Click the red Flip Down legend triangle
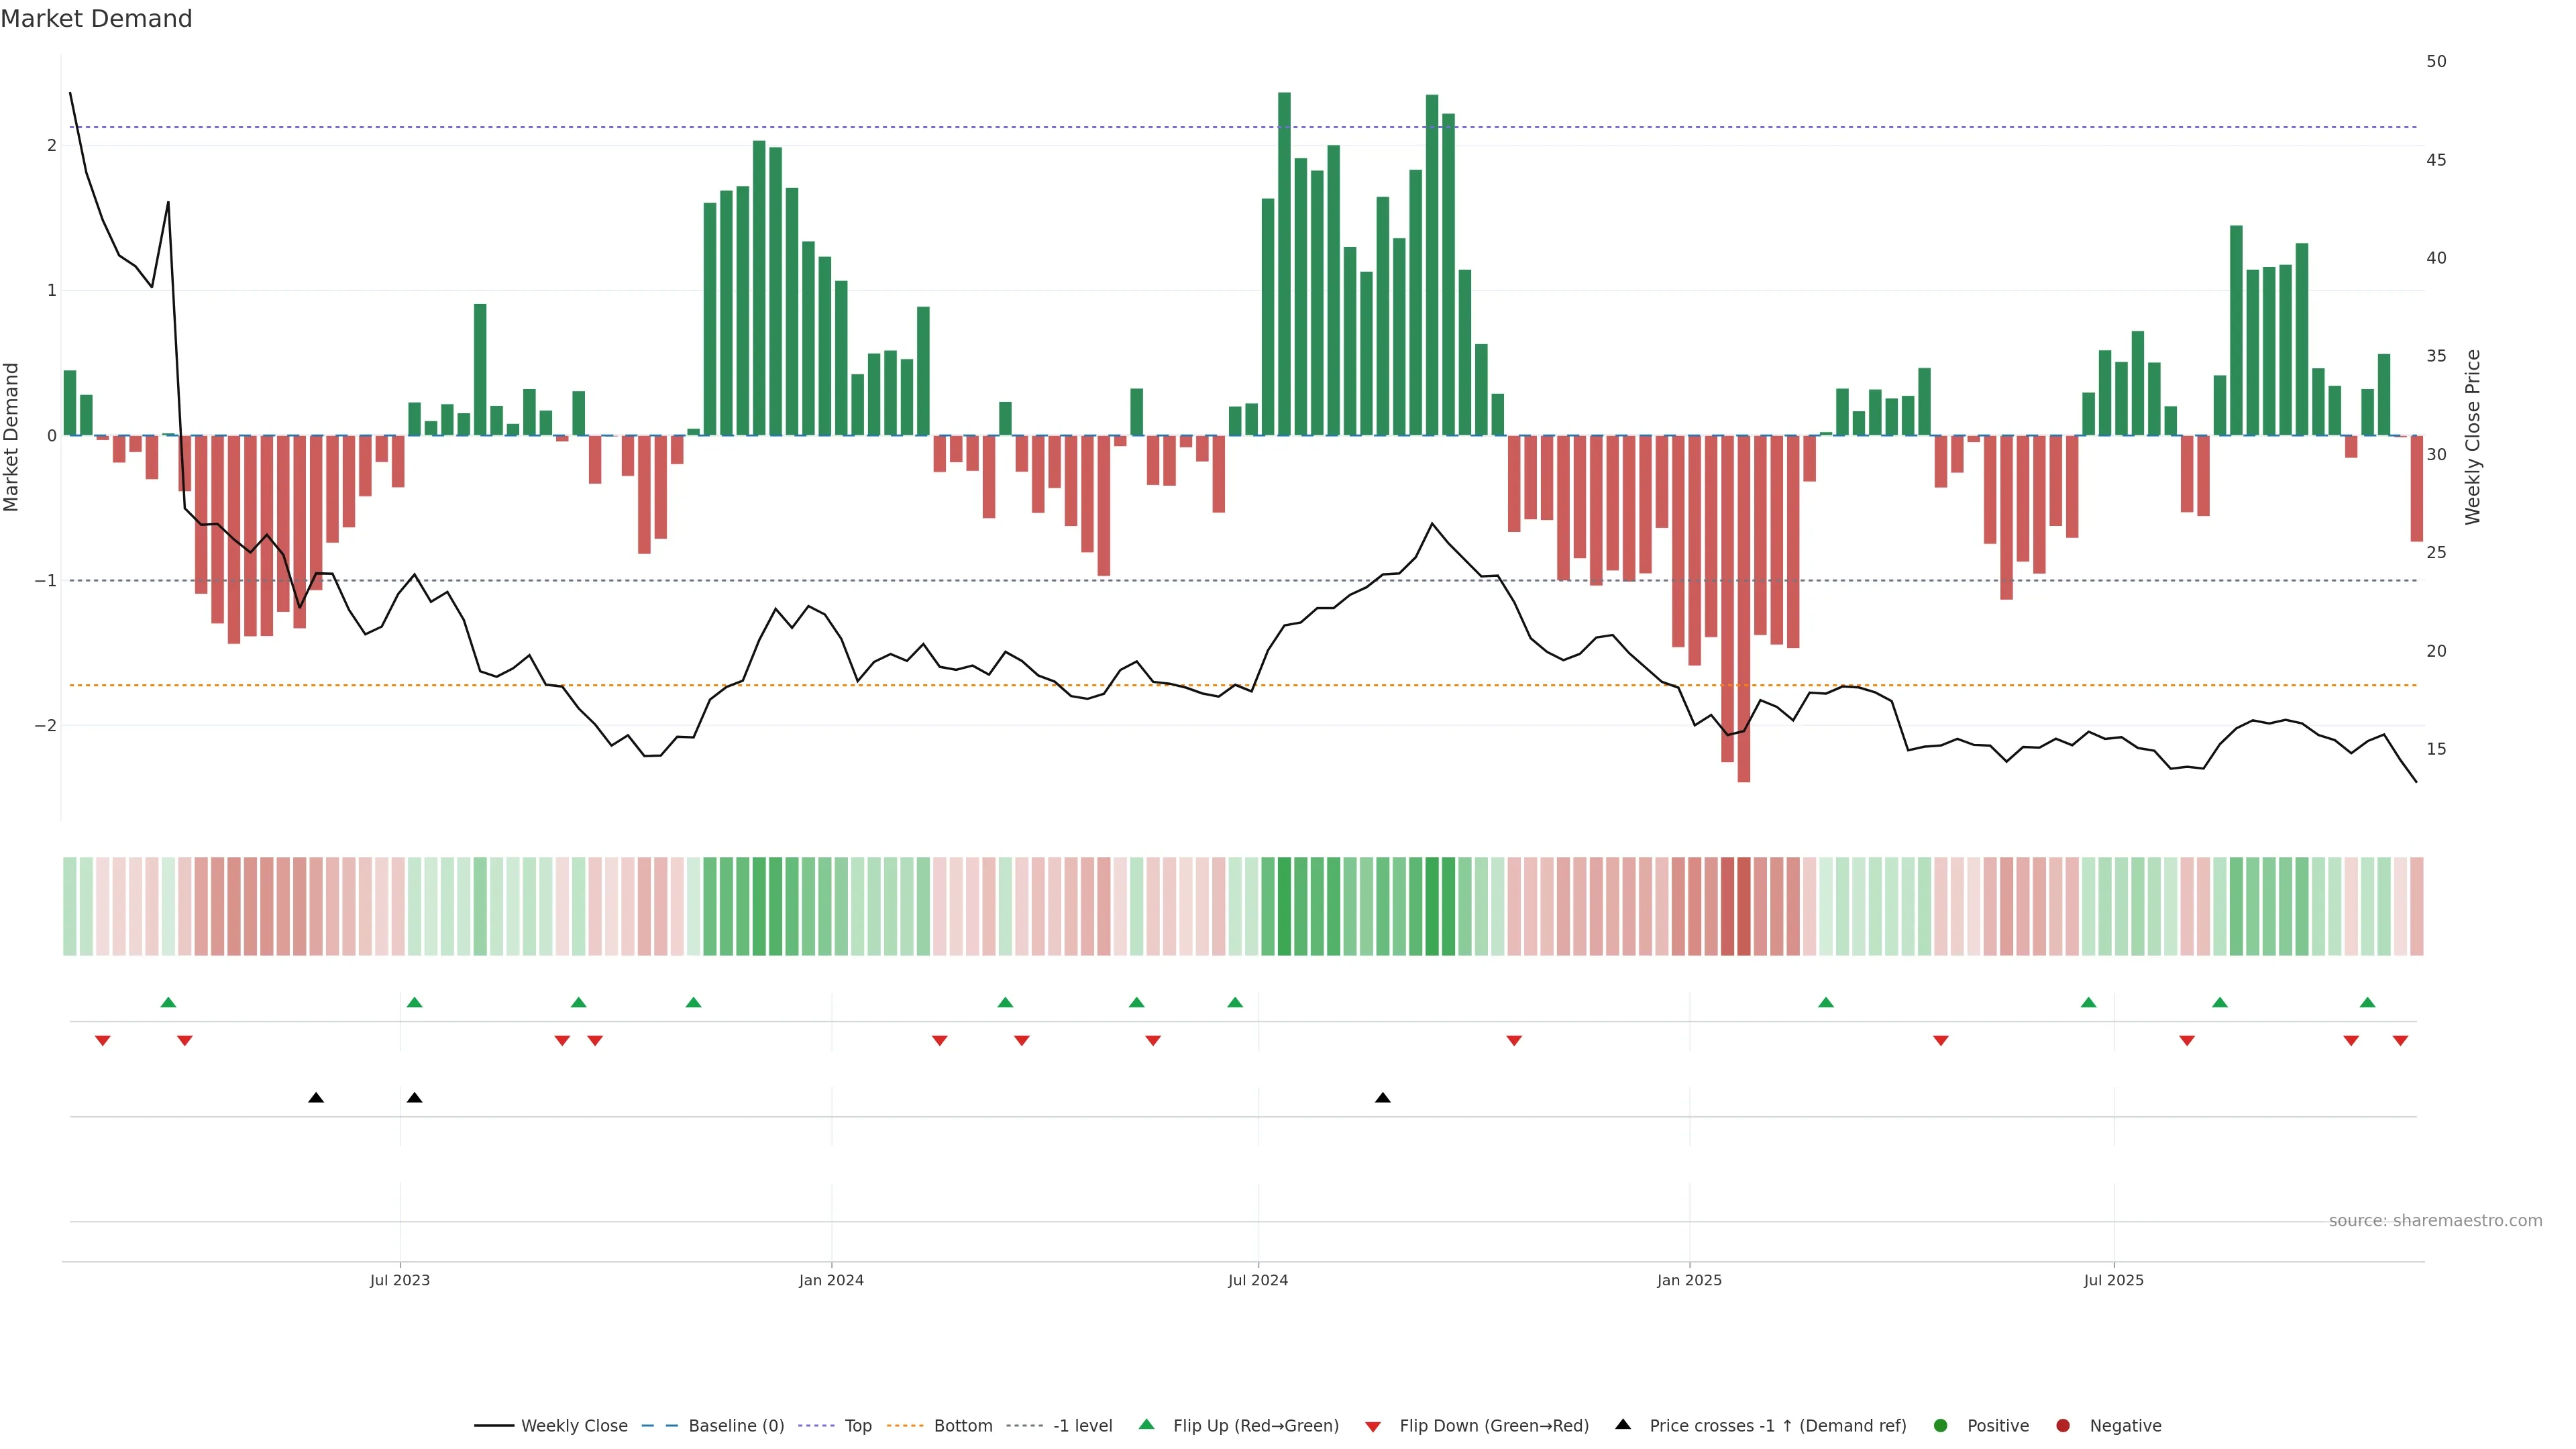 coord(1373,1426)
